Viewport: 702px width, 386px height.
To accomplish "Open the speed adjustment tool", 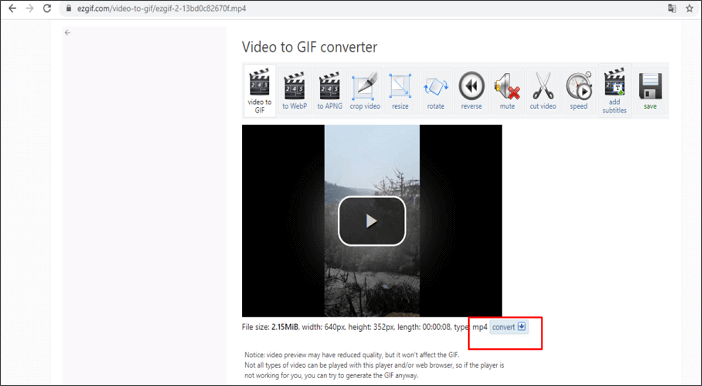I will [578, 91].
